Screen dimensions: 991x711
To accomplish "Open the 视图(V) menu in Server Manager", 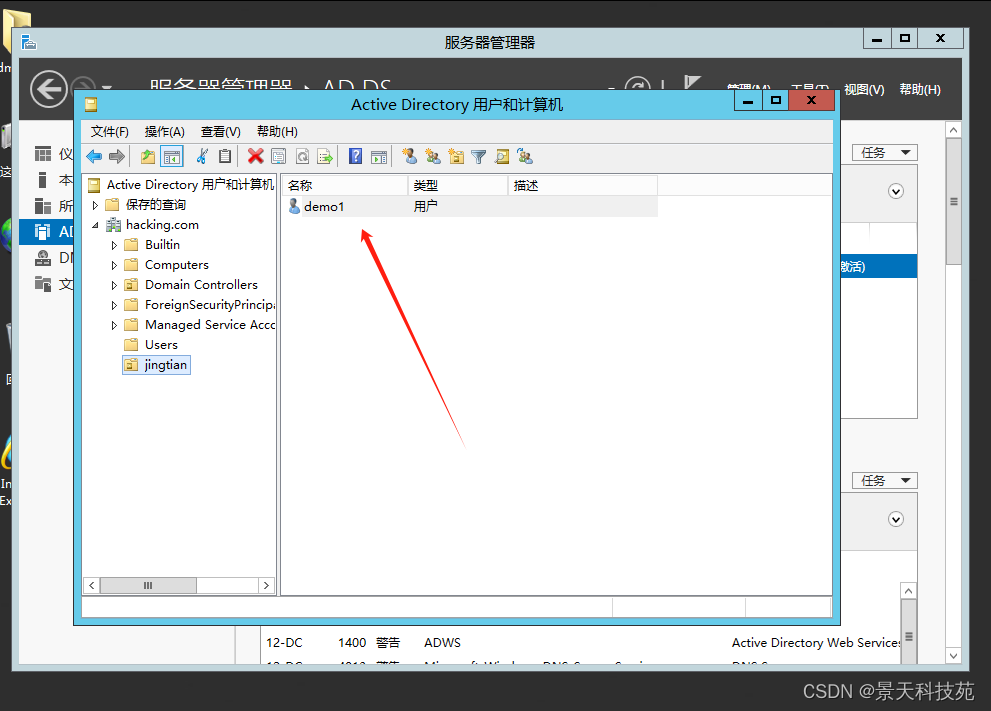I will [x=864, y=90].
